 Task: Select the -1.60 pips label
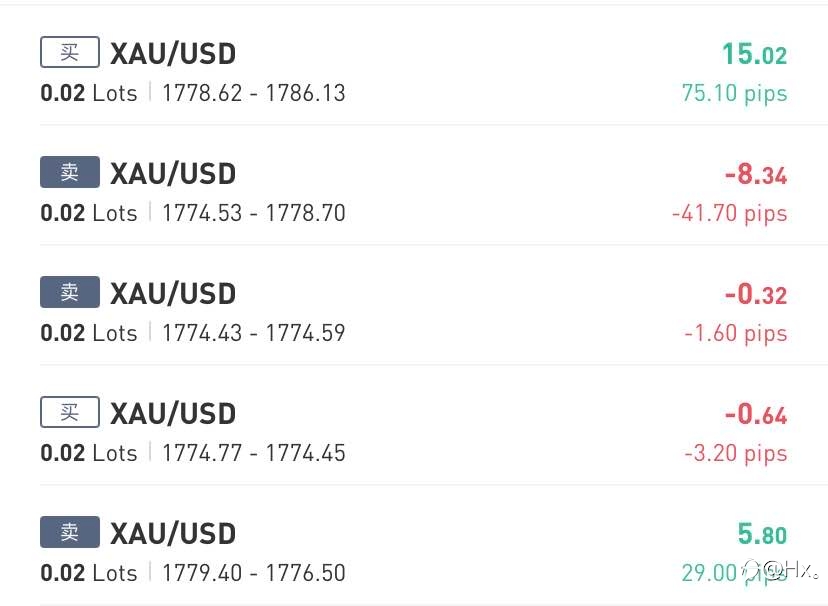tap(736, 334)
